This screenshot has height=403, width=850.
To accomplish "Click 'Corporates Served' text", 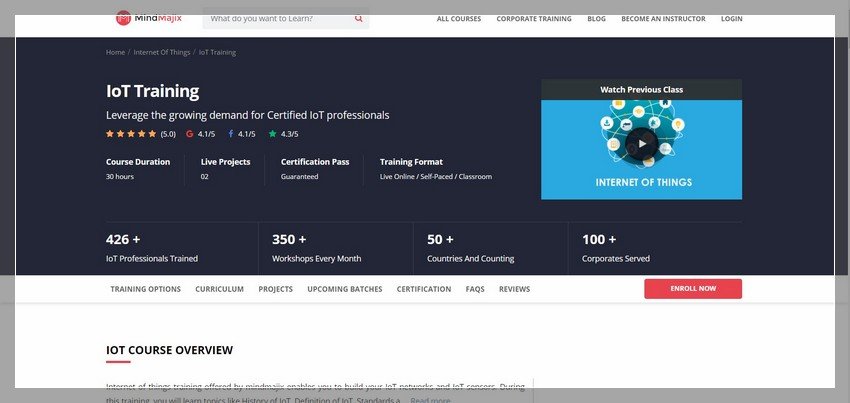I will point(616,259).
